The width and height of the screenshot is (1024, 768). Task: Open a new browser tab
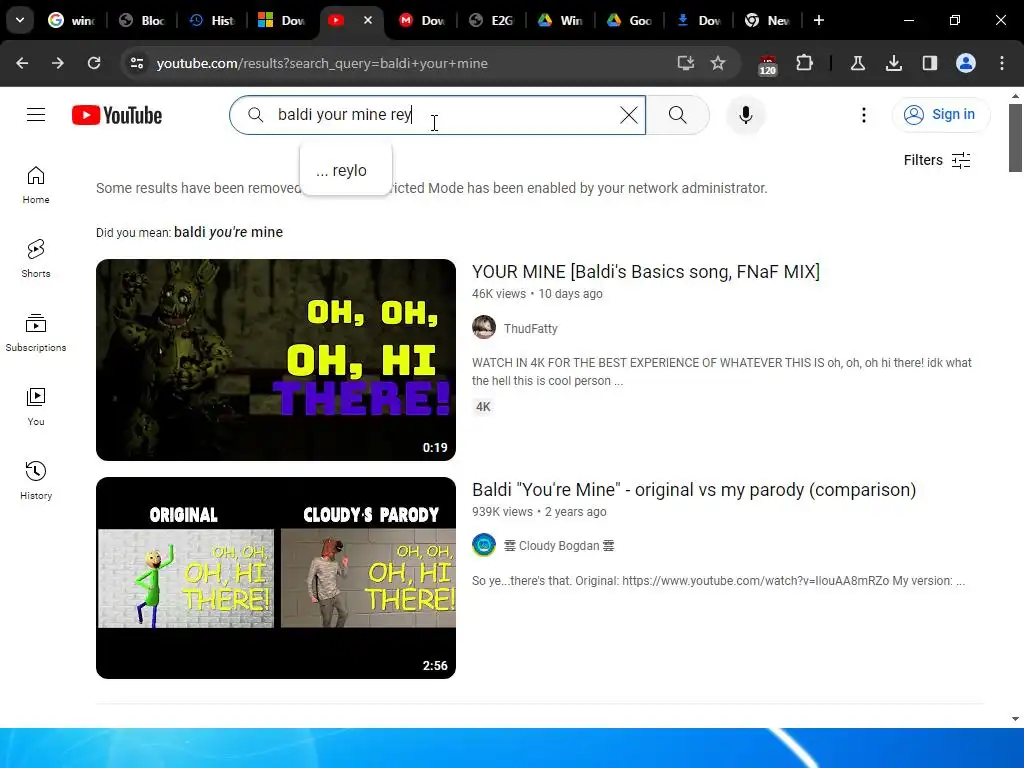click(x=818, y=20)
